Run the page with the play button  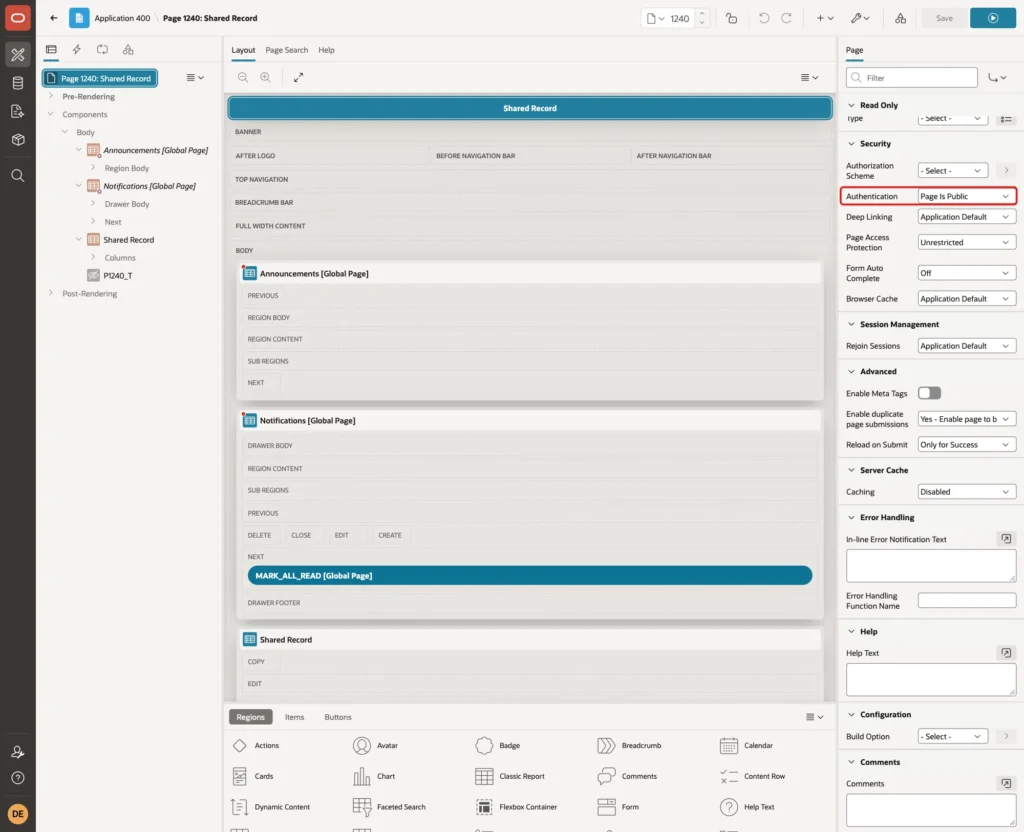pos(993,18)
